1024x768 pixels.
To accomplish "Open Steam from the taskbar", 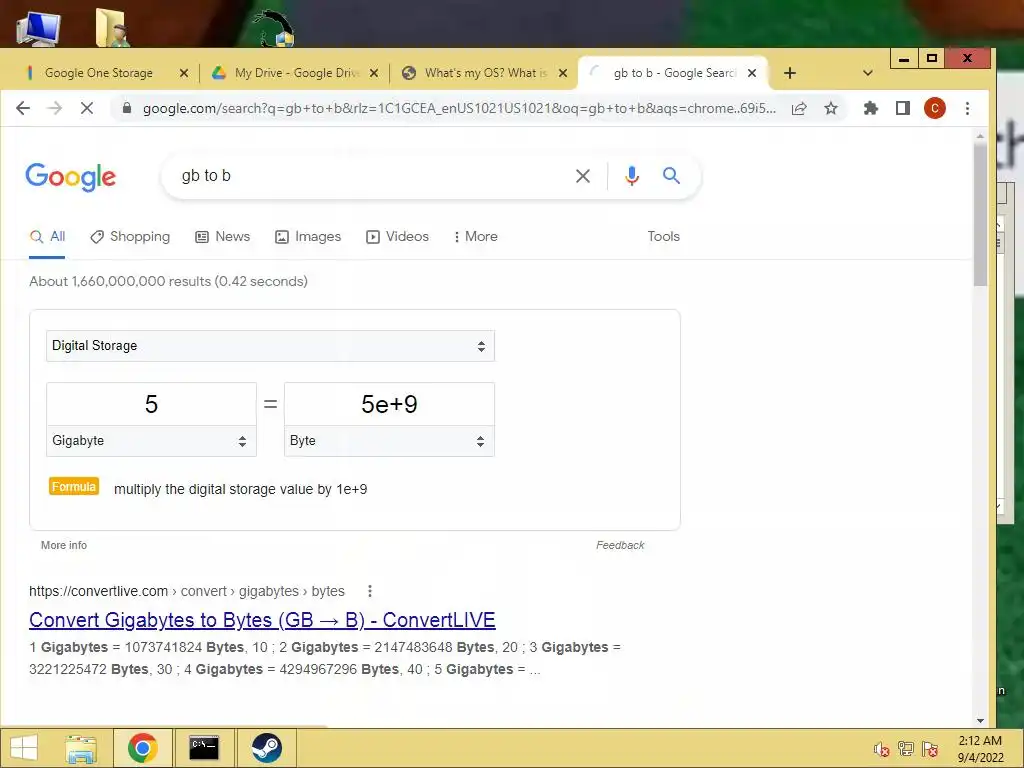I will click(266, 748).
